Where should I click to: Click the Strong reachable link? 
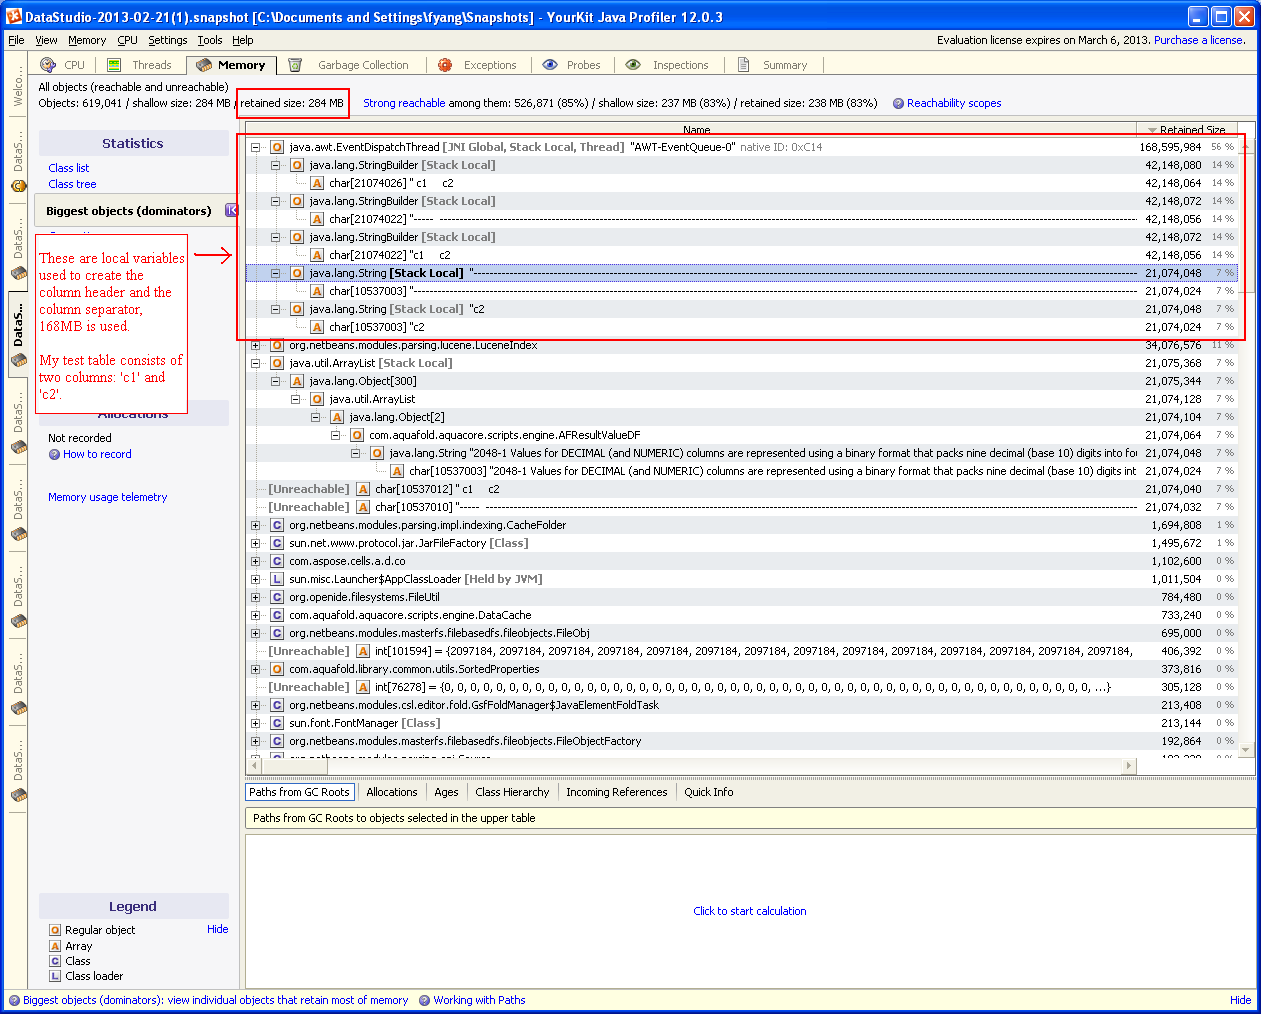pyautogui.click(x=404, y=103)
